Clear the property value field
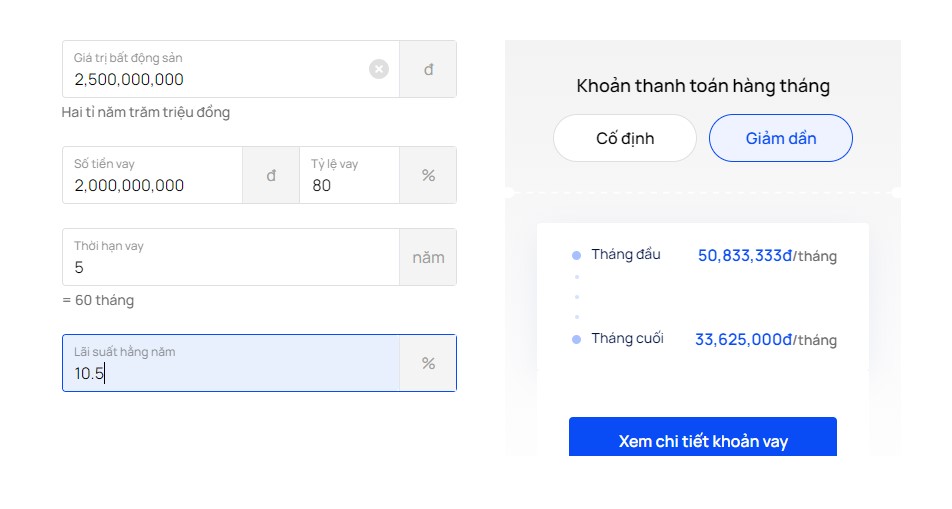The image size is (952, 509). coord(379,69)
